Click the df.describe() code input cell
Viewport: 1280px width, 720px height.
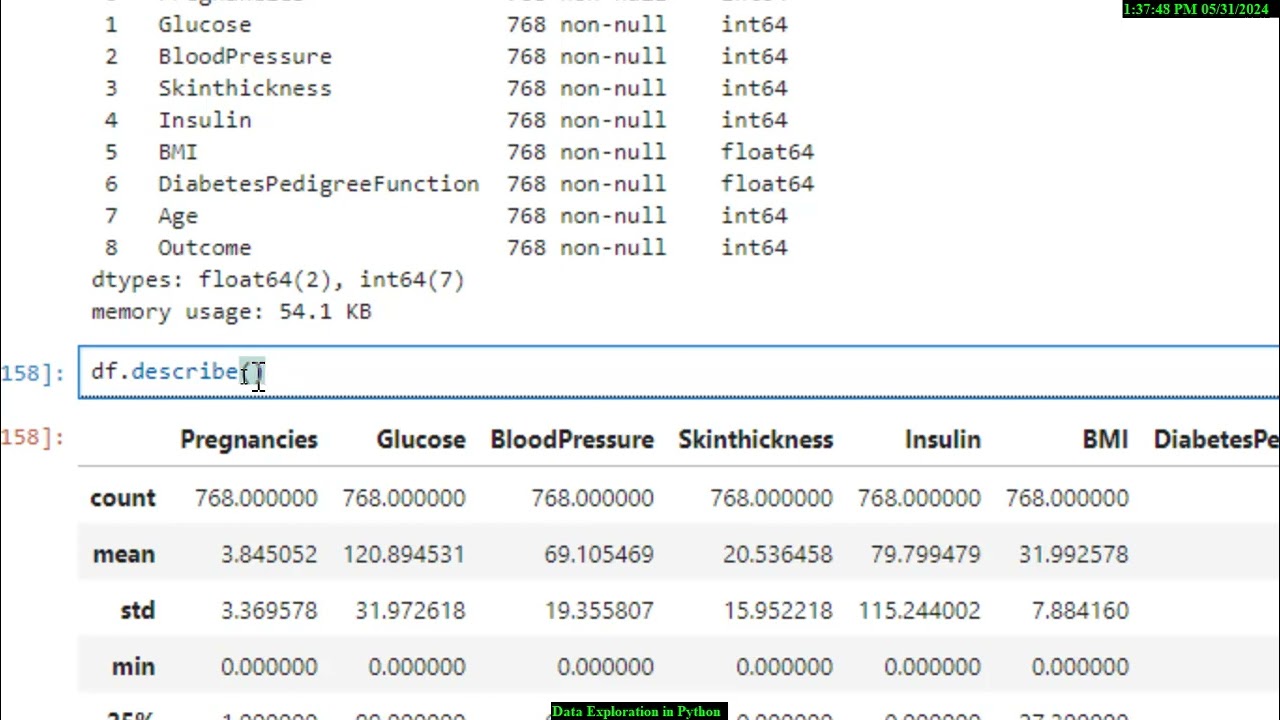[679, 372]
